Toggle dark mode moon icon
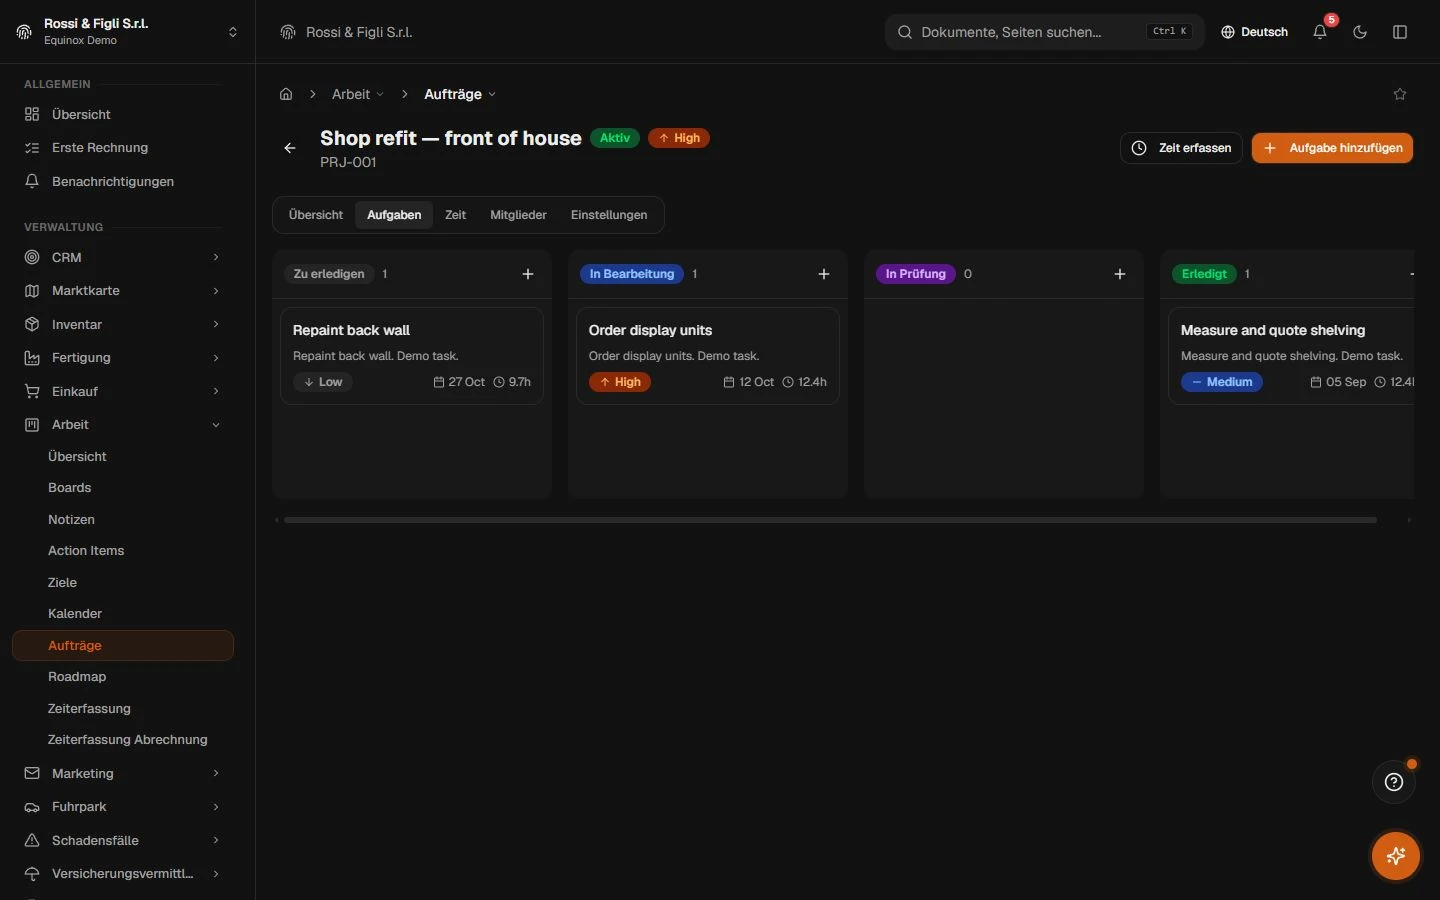This screenshot has width=1440, height=900. (x=1360, y=32)
